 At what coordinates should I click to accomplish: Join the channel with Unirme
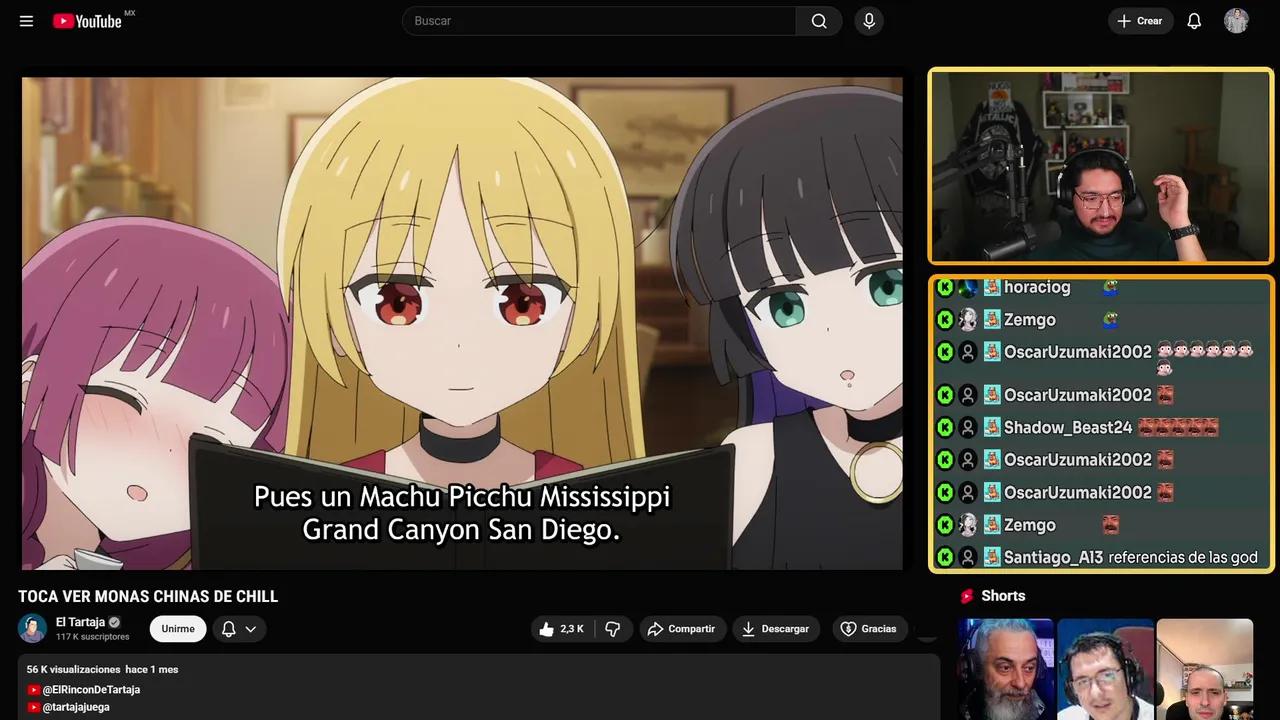tap(178, 629)
